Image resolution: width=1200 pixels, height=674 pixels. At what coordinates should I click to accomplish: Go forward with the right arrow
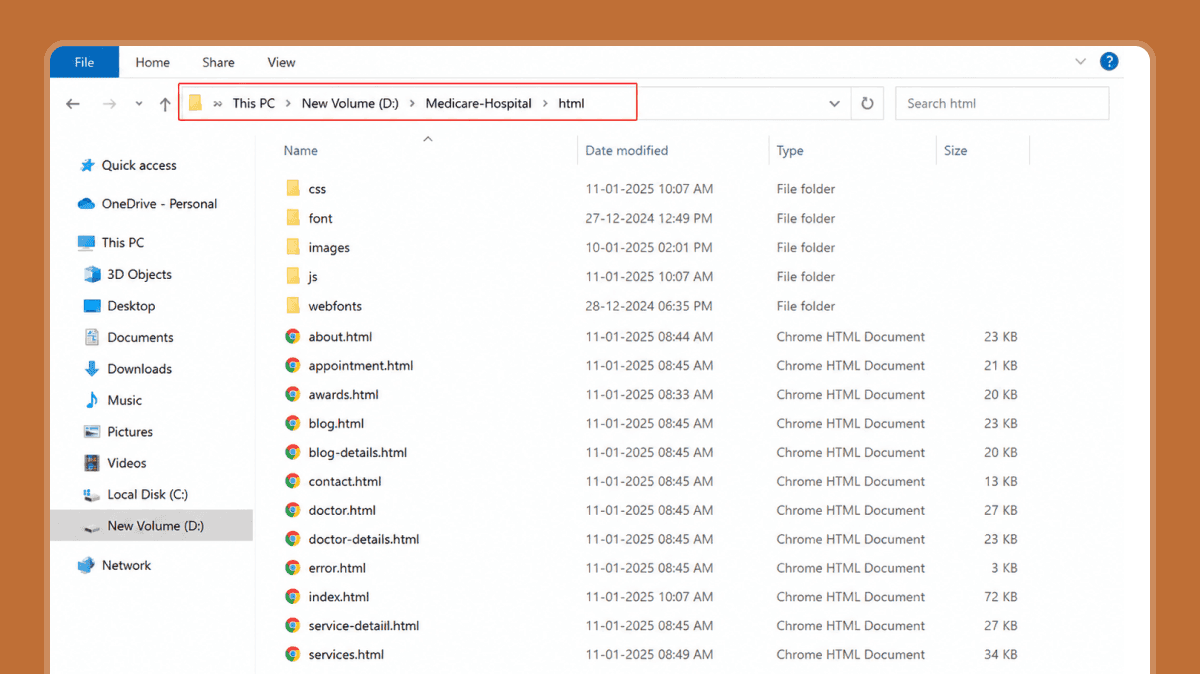(109, 104)
